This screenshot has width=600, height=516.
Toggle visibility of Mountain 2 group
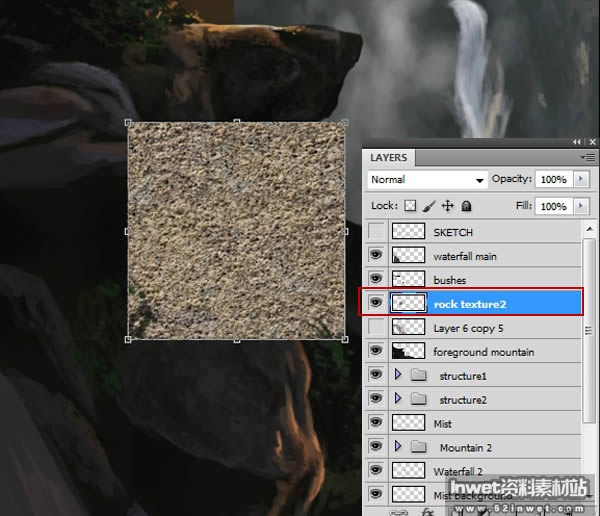tap(376, 446)
